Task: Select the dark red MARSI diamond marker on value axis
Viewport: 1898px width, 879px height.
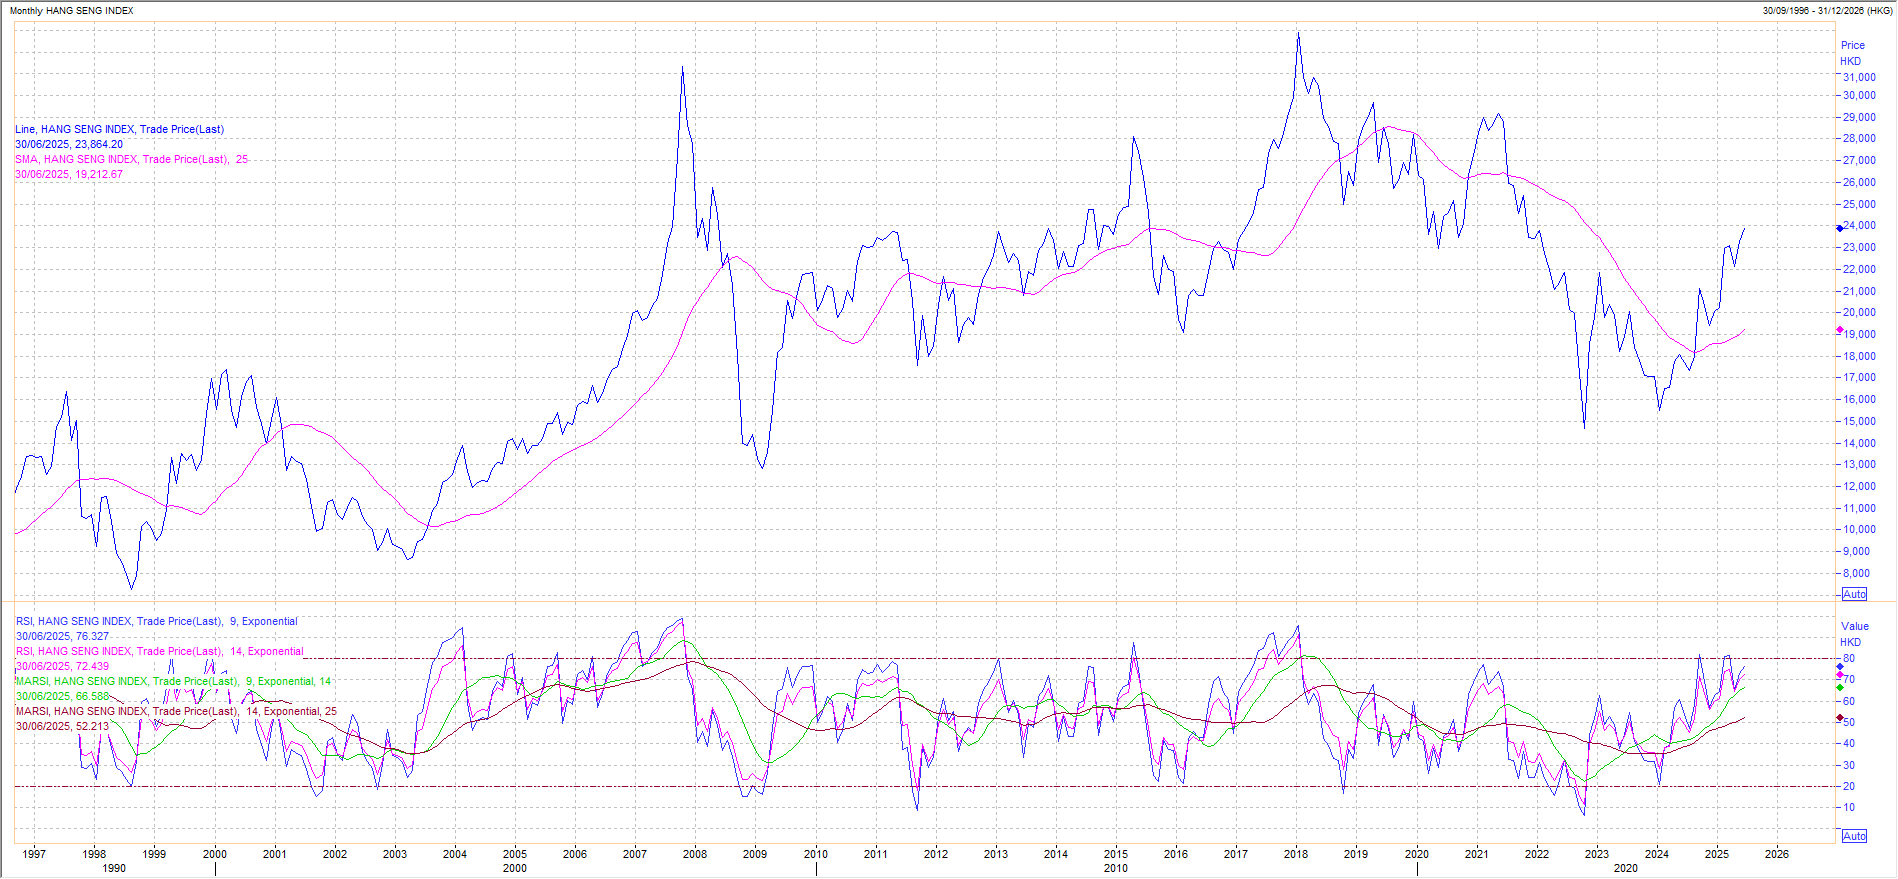Action: pos(1839,718)
